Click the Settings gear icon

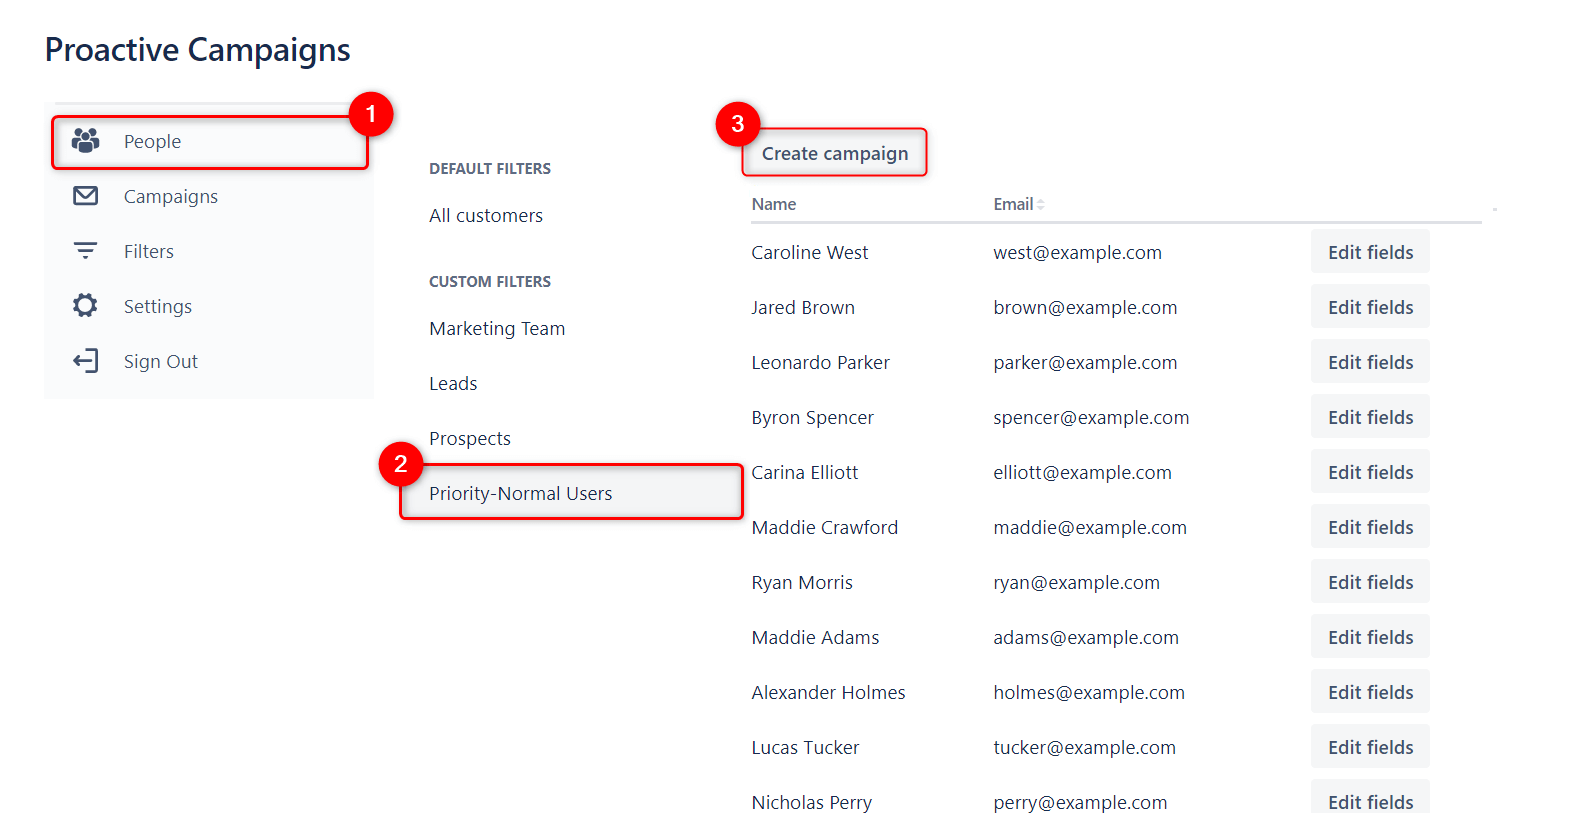86,306
